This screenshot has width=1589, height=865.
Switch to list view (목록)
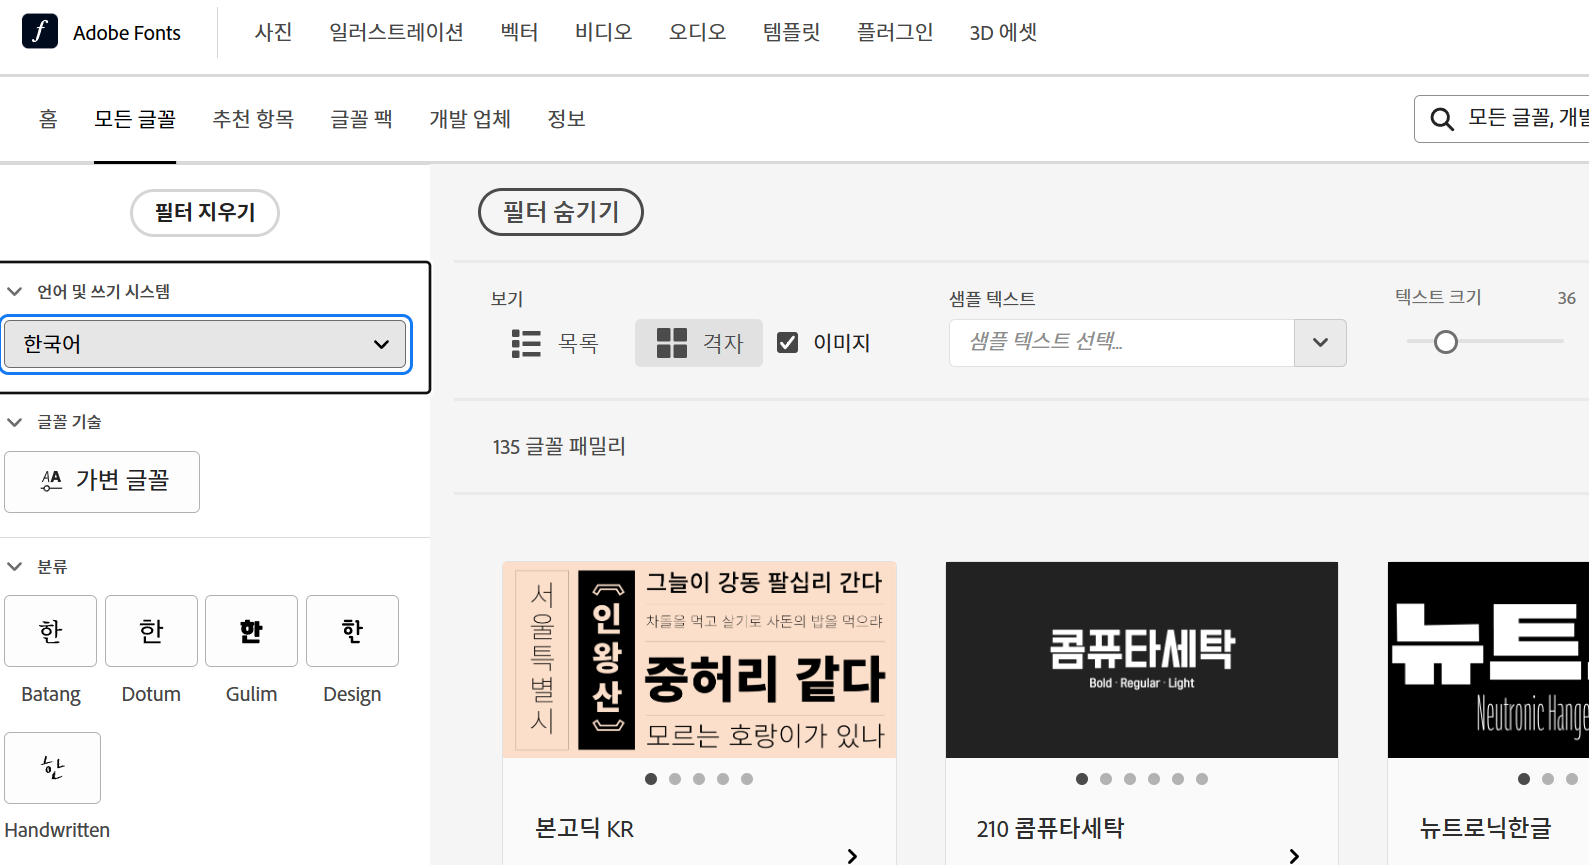555,343
